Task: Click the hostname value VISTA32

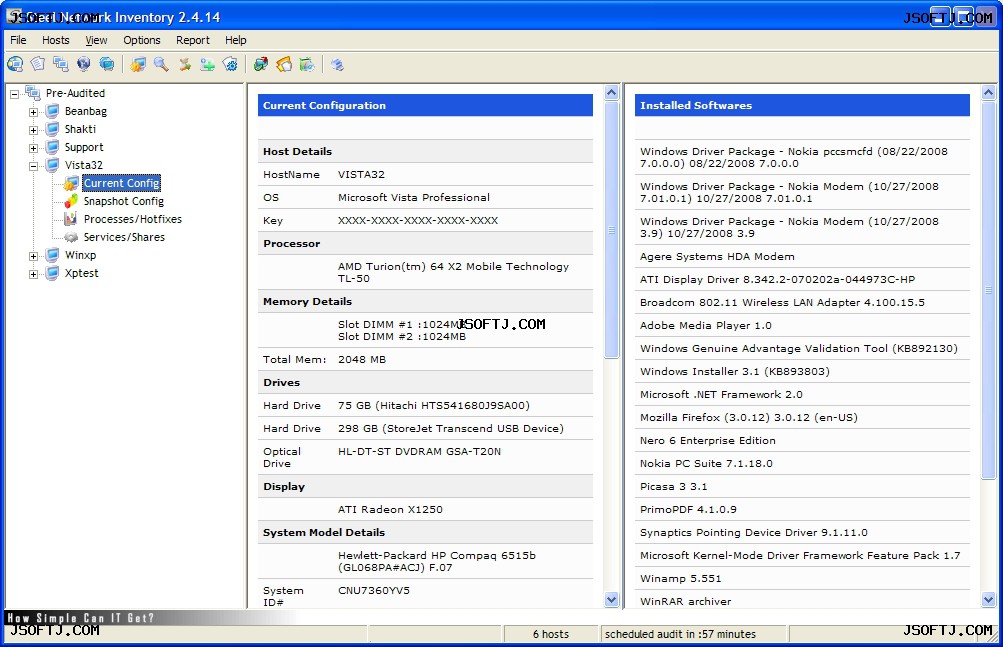Action: pyautogui.click(x=361, y=174)
